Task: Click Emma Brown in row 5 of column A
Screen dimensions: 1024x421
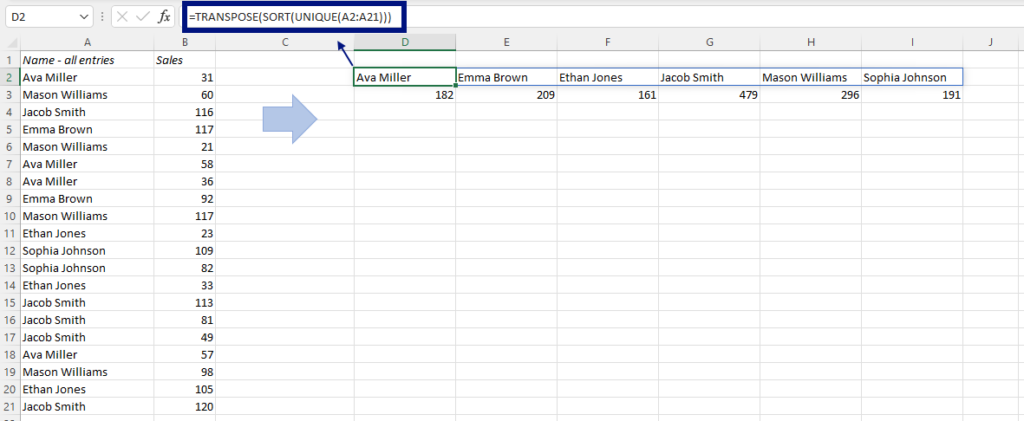Action: point(88,129)
